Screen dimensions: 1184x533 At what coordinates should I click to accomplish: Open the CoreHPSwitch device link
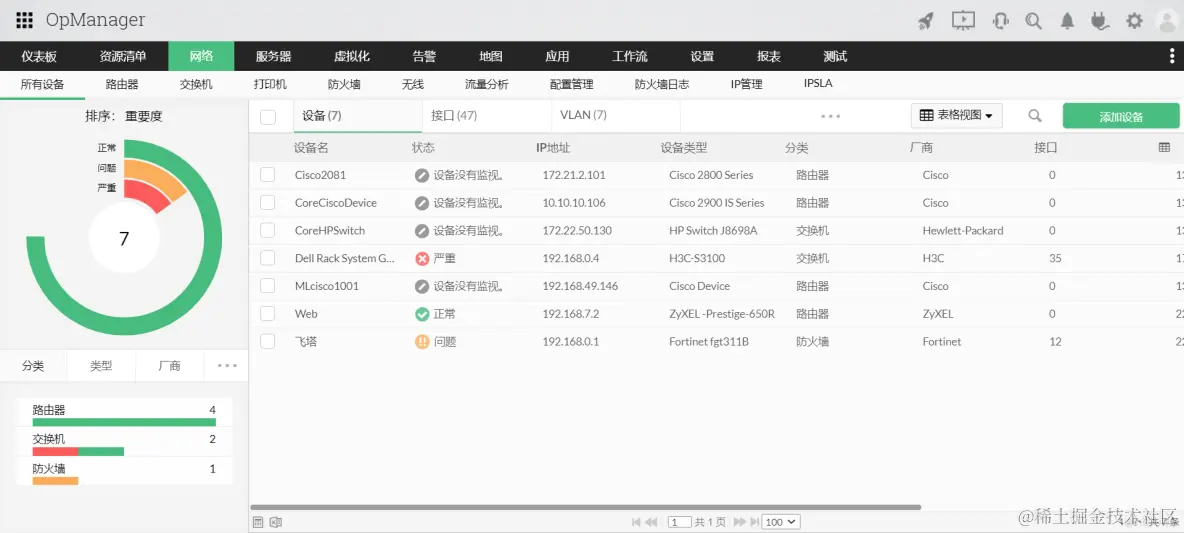330,231
